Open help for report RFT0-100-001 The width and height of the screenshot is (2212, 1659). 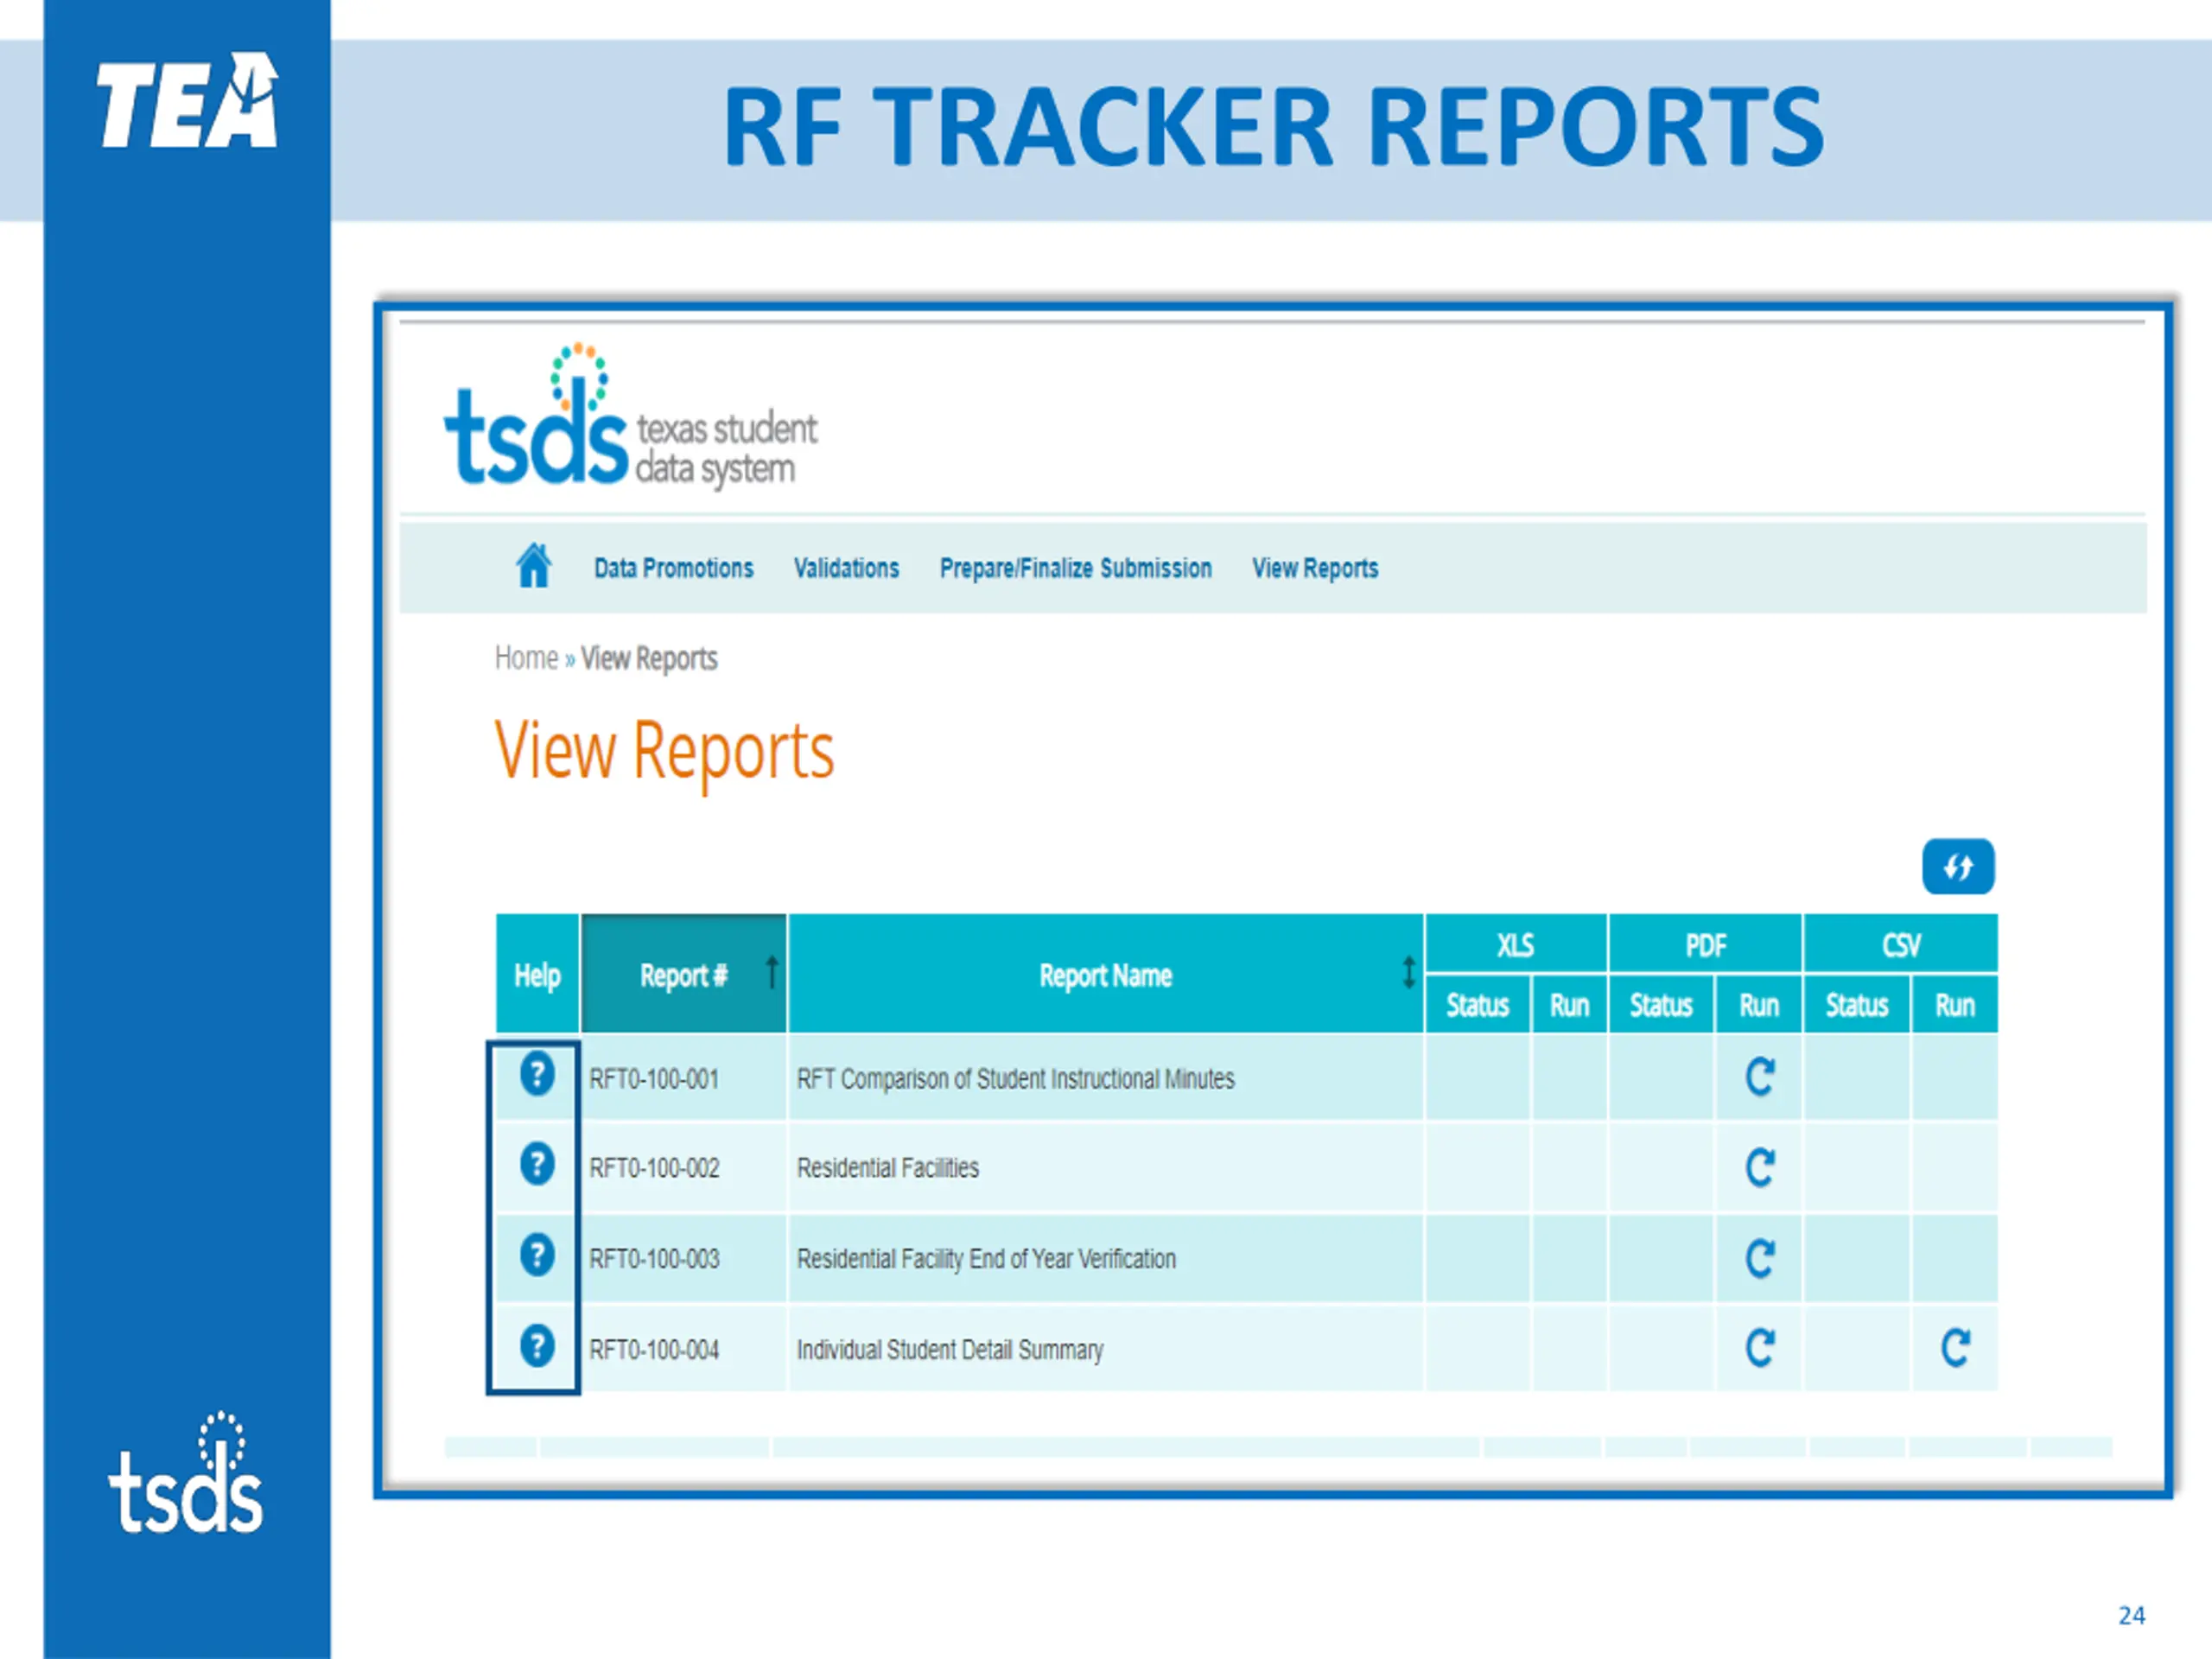pyautogui.click(x=537, y=1075)
